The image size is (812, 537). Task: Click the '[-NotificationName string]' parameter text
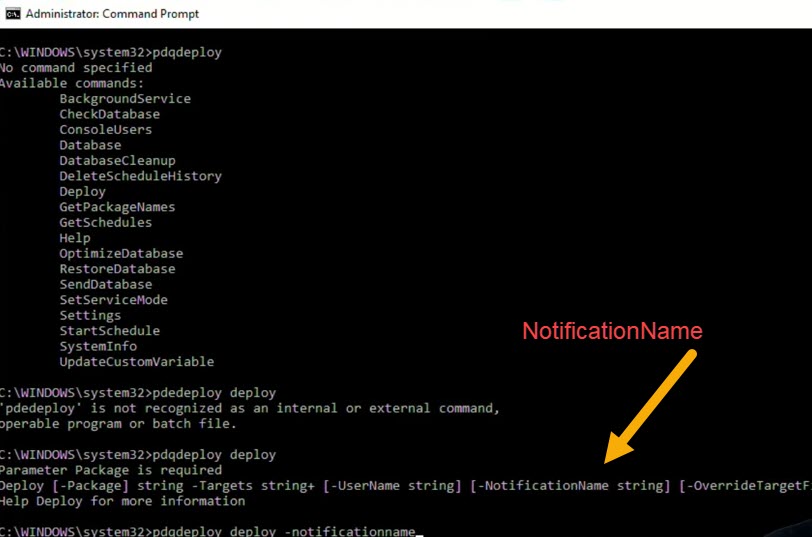[570, 486]
